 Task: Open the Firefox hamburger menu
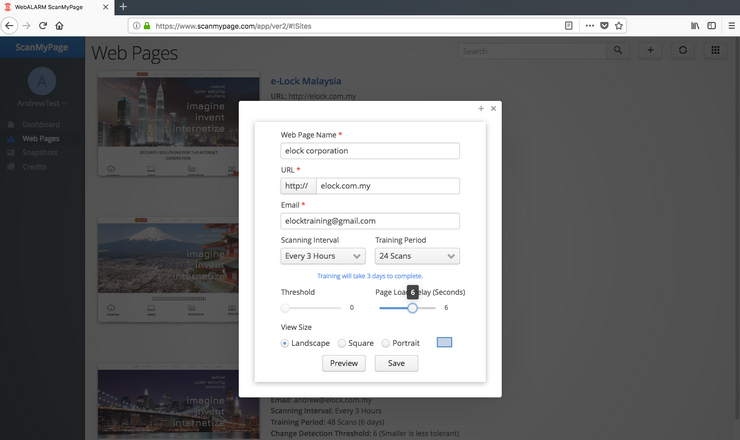point(732,25)
